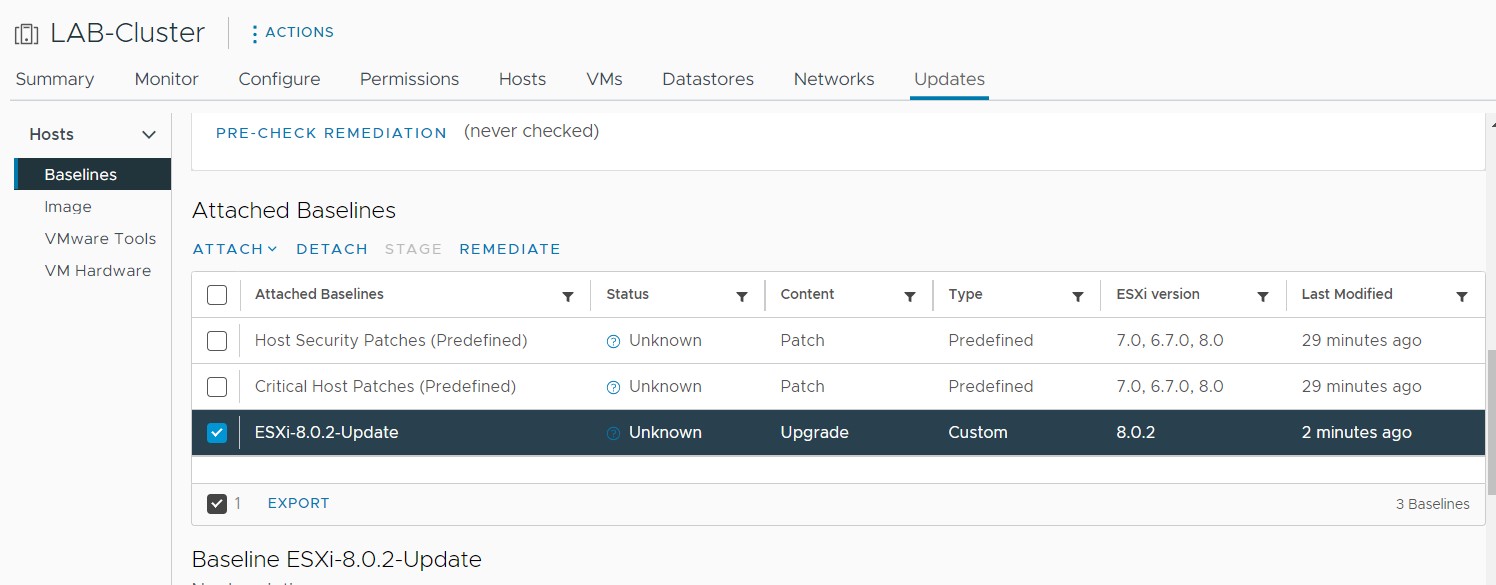
Task: Open the VMs tab
Action: tap(605, 79)
